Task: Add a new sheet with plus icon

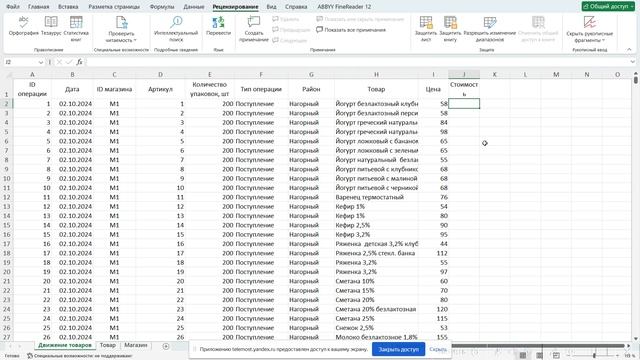Action: click(166, 346)
